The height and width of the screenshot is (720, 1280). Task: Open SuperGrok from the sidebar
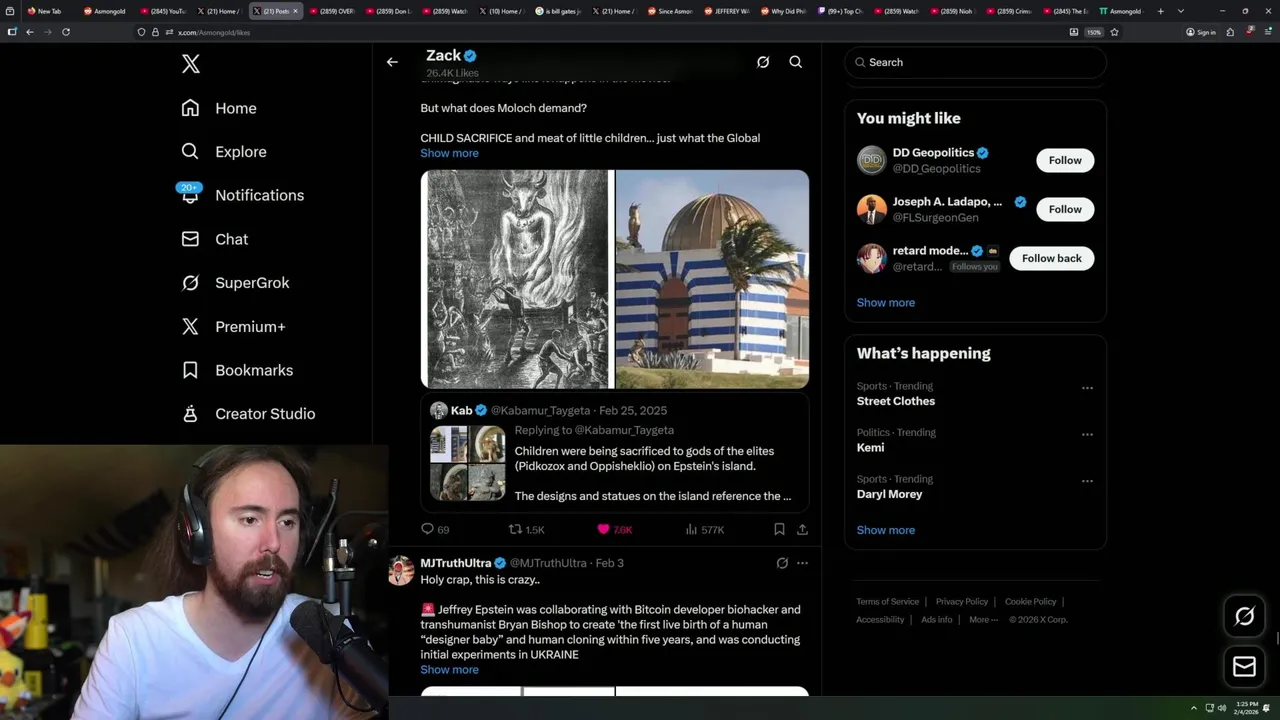[x=235, y=283]
